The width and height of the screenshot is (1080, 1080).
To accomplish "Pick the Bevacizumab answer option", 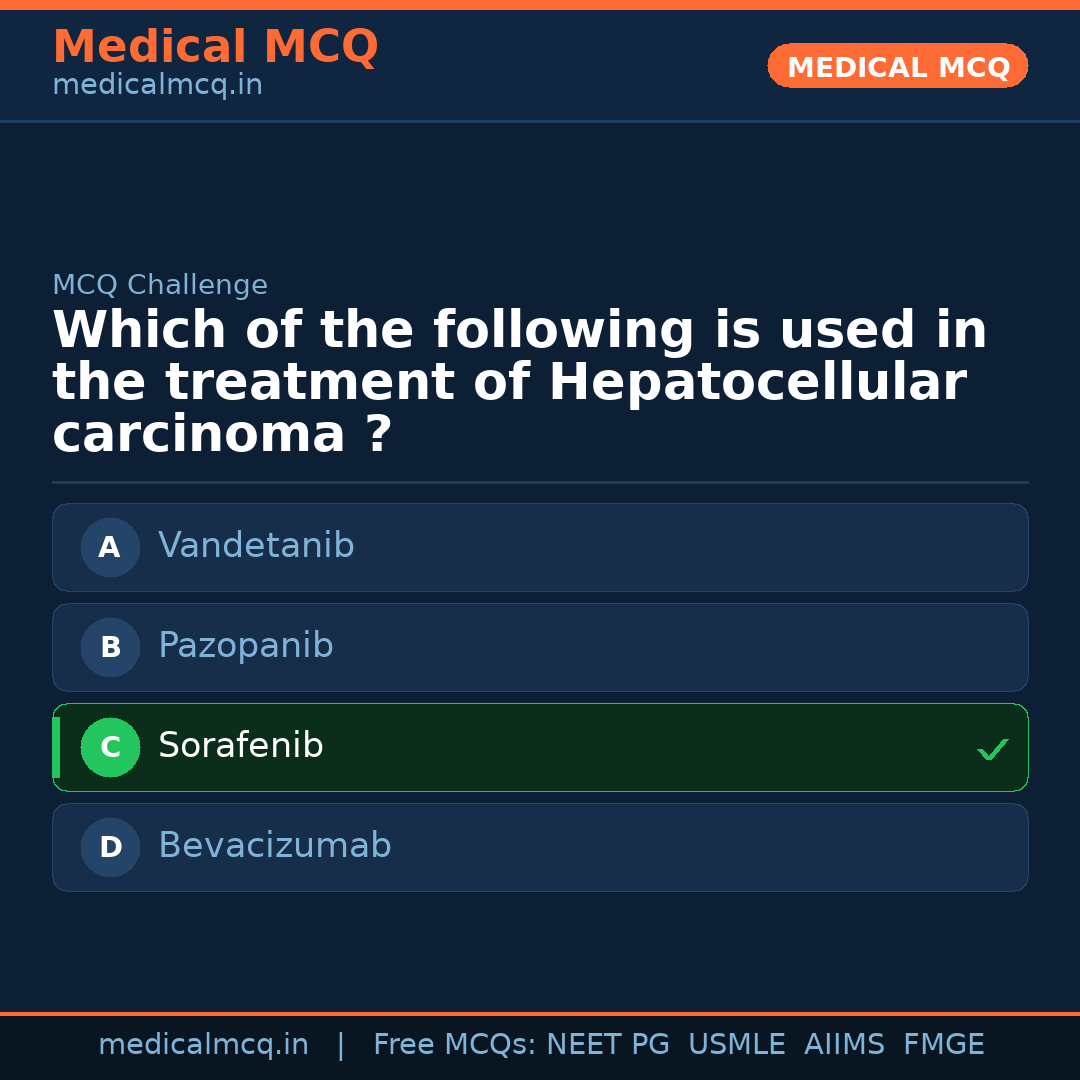I will point(275,846).
